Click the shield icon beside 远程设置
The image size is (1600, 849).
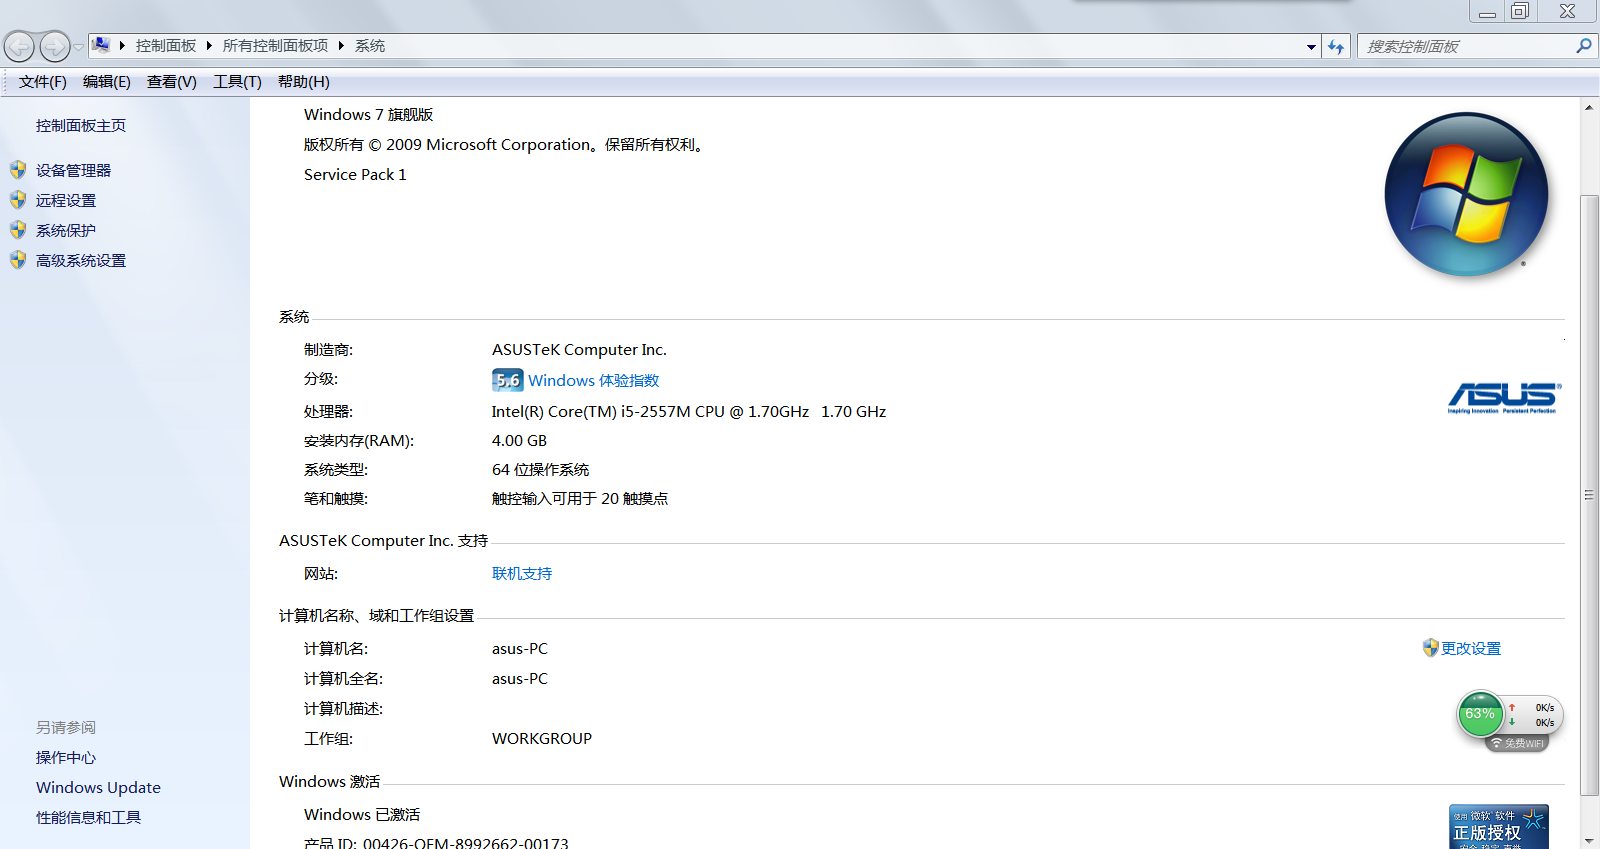tap(18, 200)
